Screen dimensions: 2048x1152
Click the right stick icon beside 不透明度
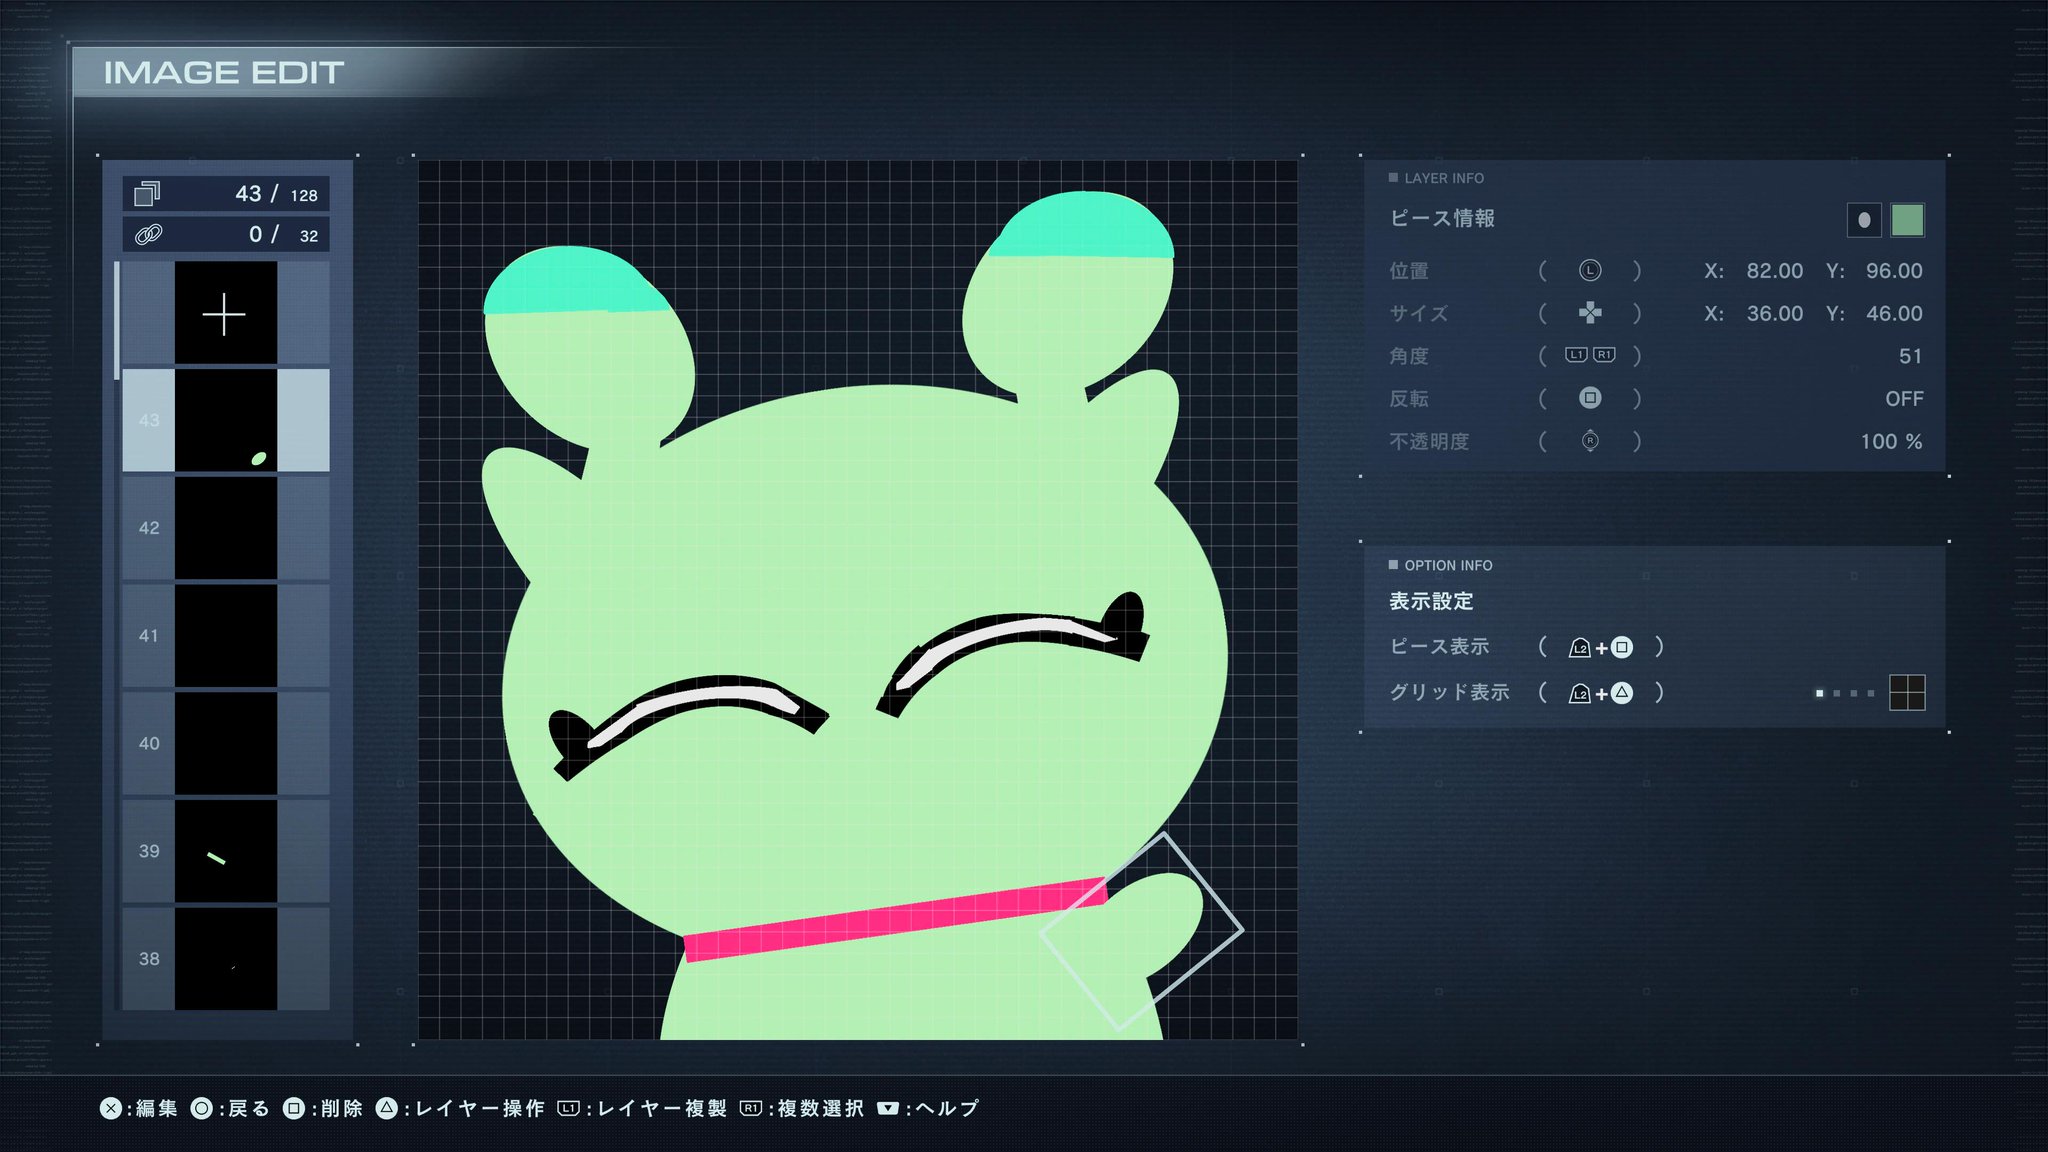click(x=1590, y=441)
